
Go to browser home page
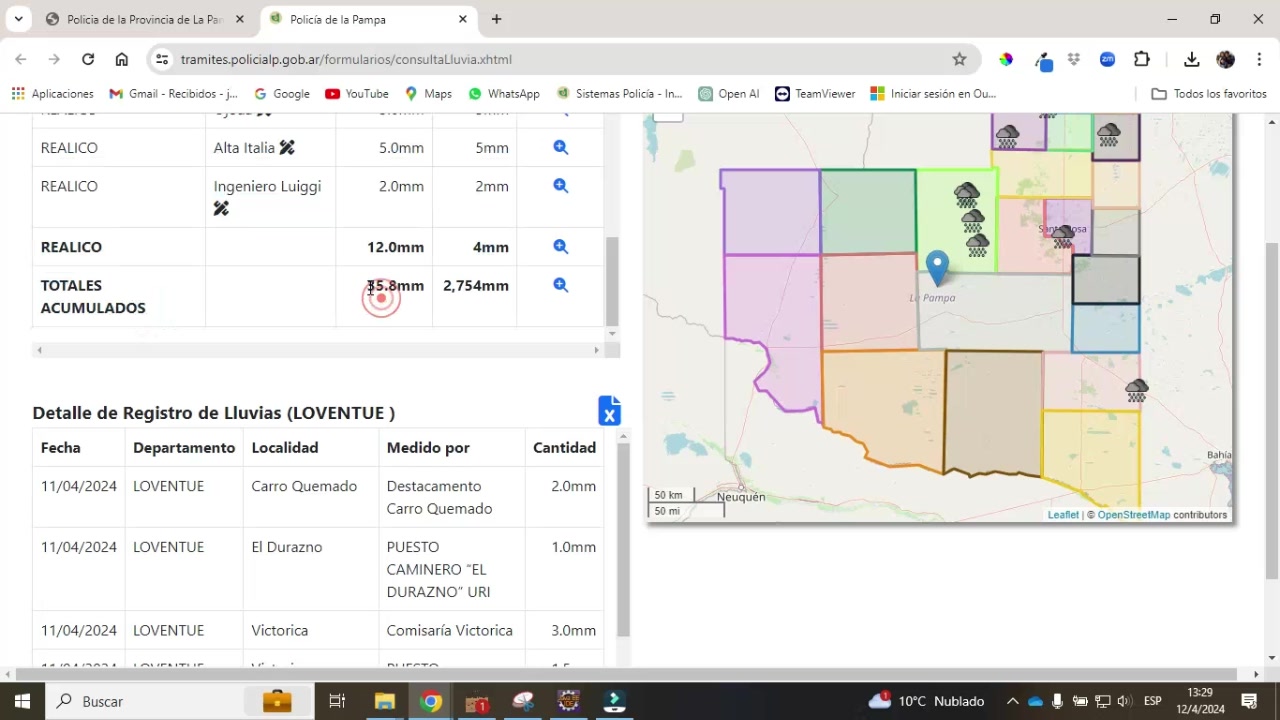(122, 59)
